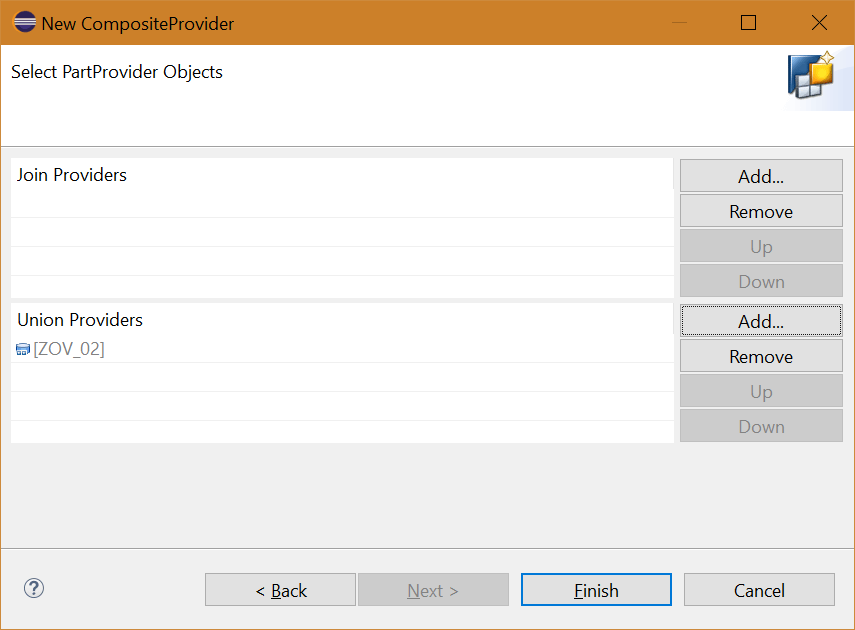This screenshot has width=855, height=630.
Task: Go back to previous wizard page
Action: 280,590
